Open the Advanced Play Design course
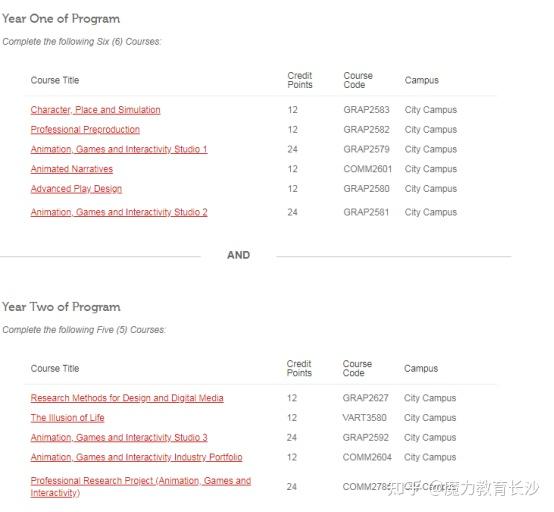 point(76,189)
